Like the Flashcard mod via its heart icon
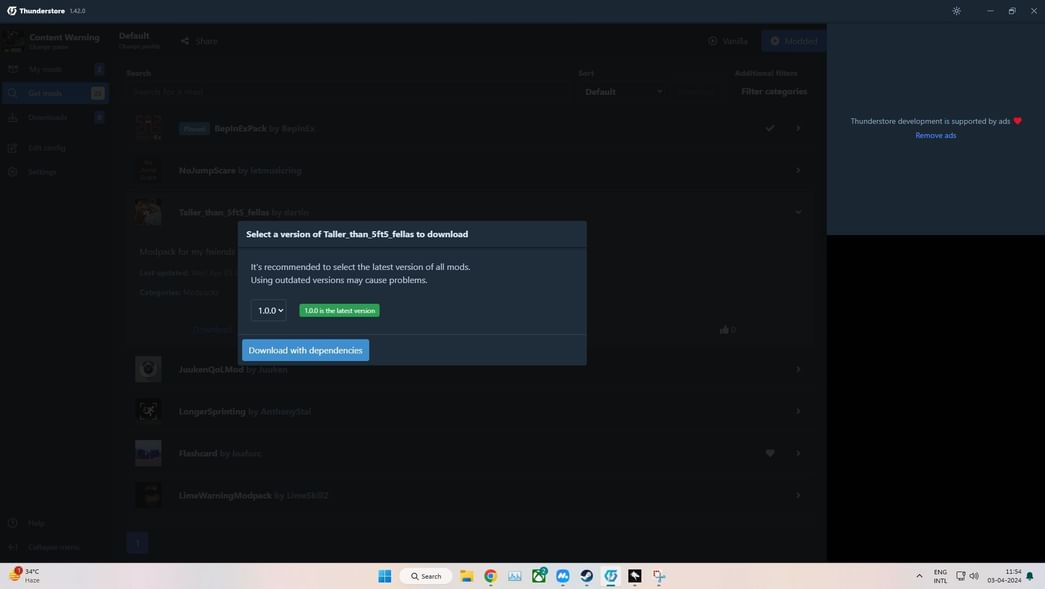The image size is (1045, 589). 767,450
